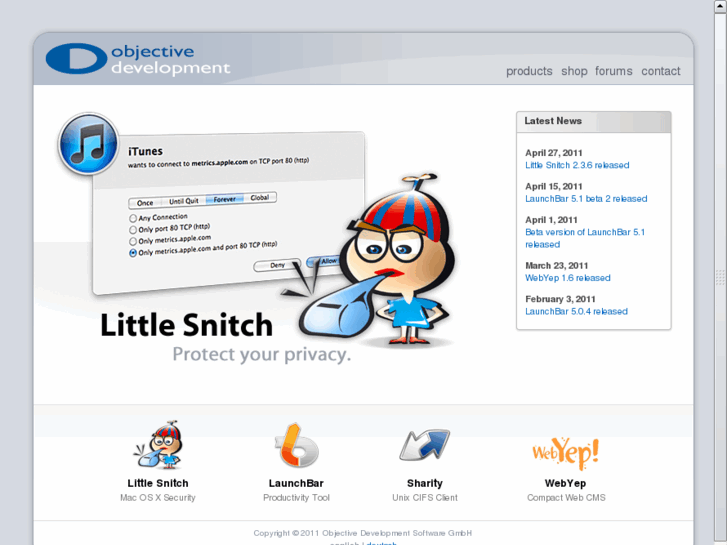
Task: Open WebYep 1.6 released news link
Action: tap(568, 278)
